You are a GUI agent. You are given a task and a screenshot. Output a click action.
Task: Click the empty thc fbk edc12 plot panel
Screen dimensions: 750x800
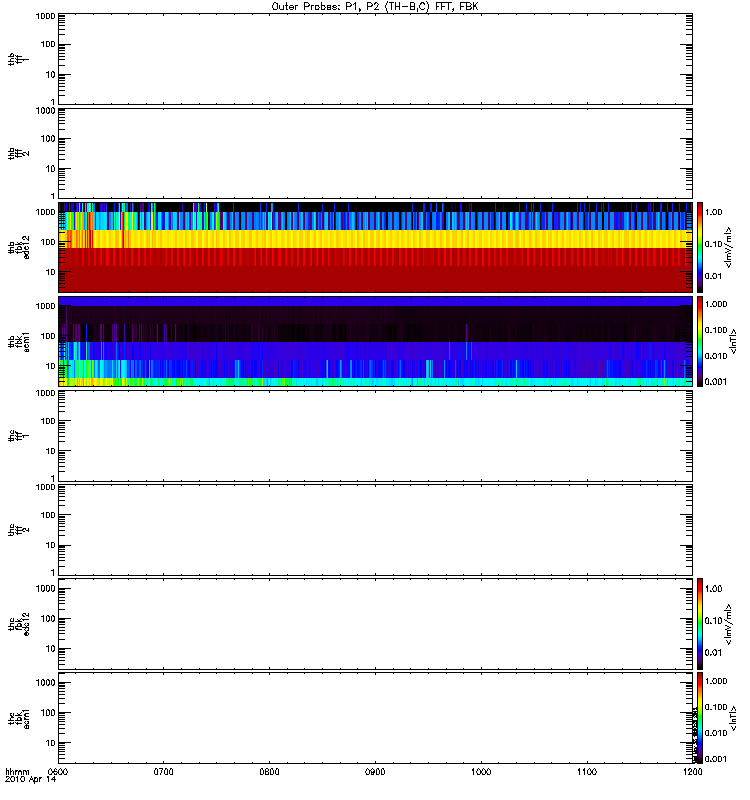click(x=375, y=623)
